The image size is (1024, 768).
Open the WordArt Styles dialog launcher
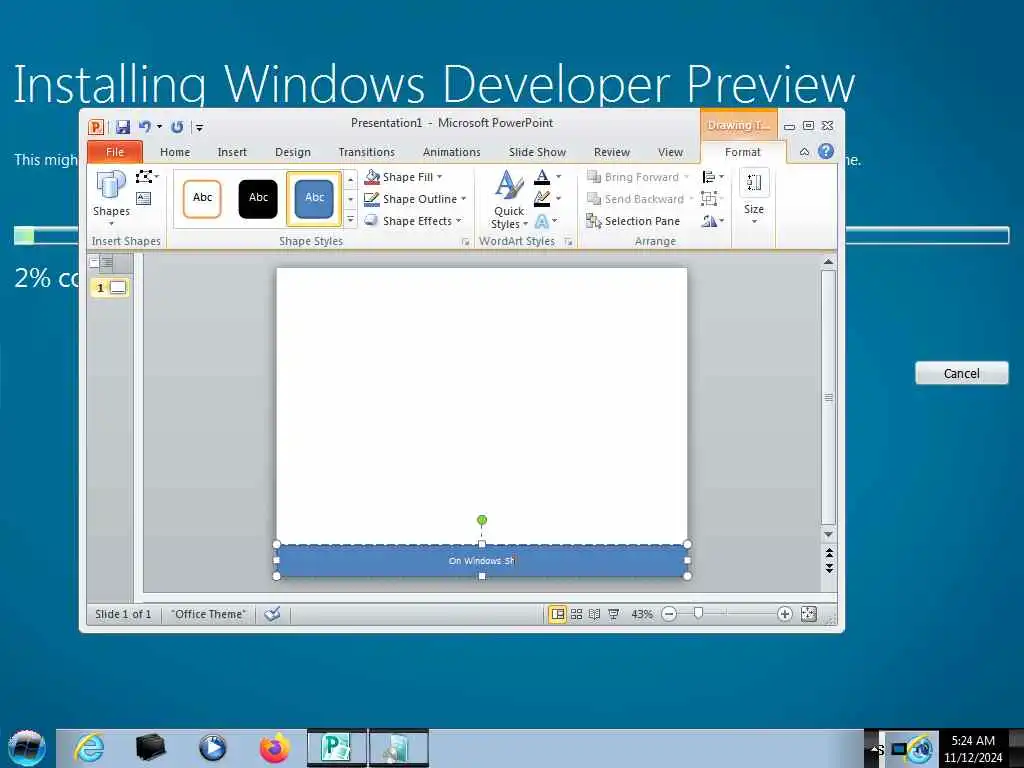pos(568,242)
